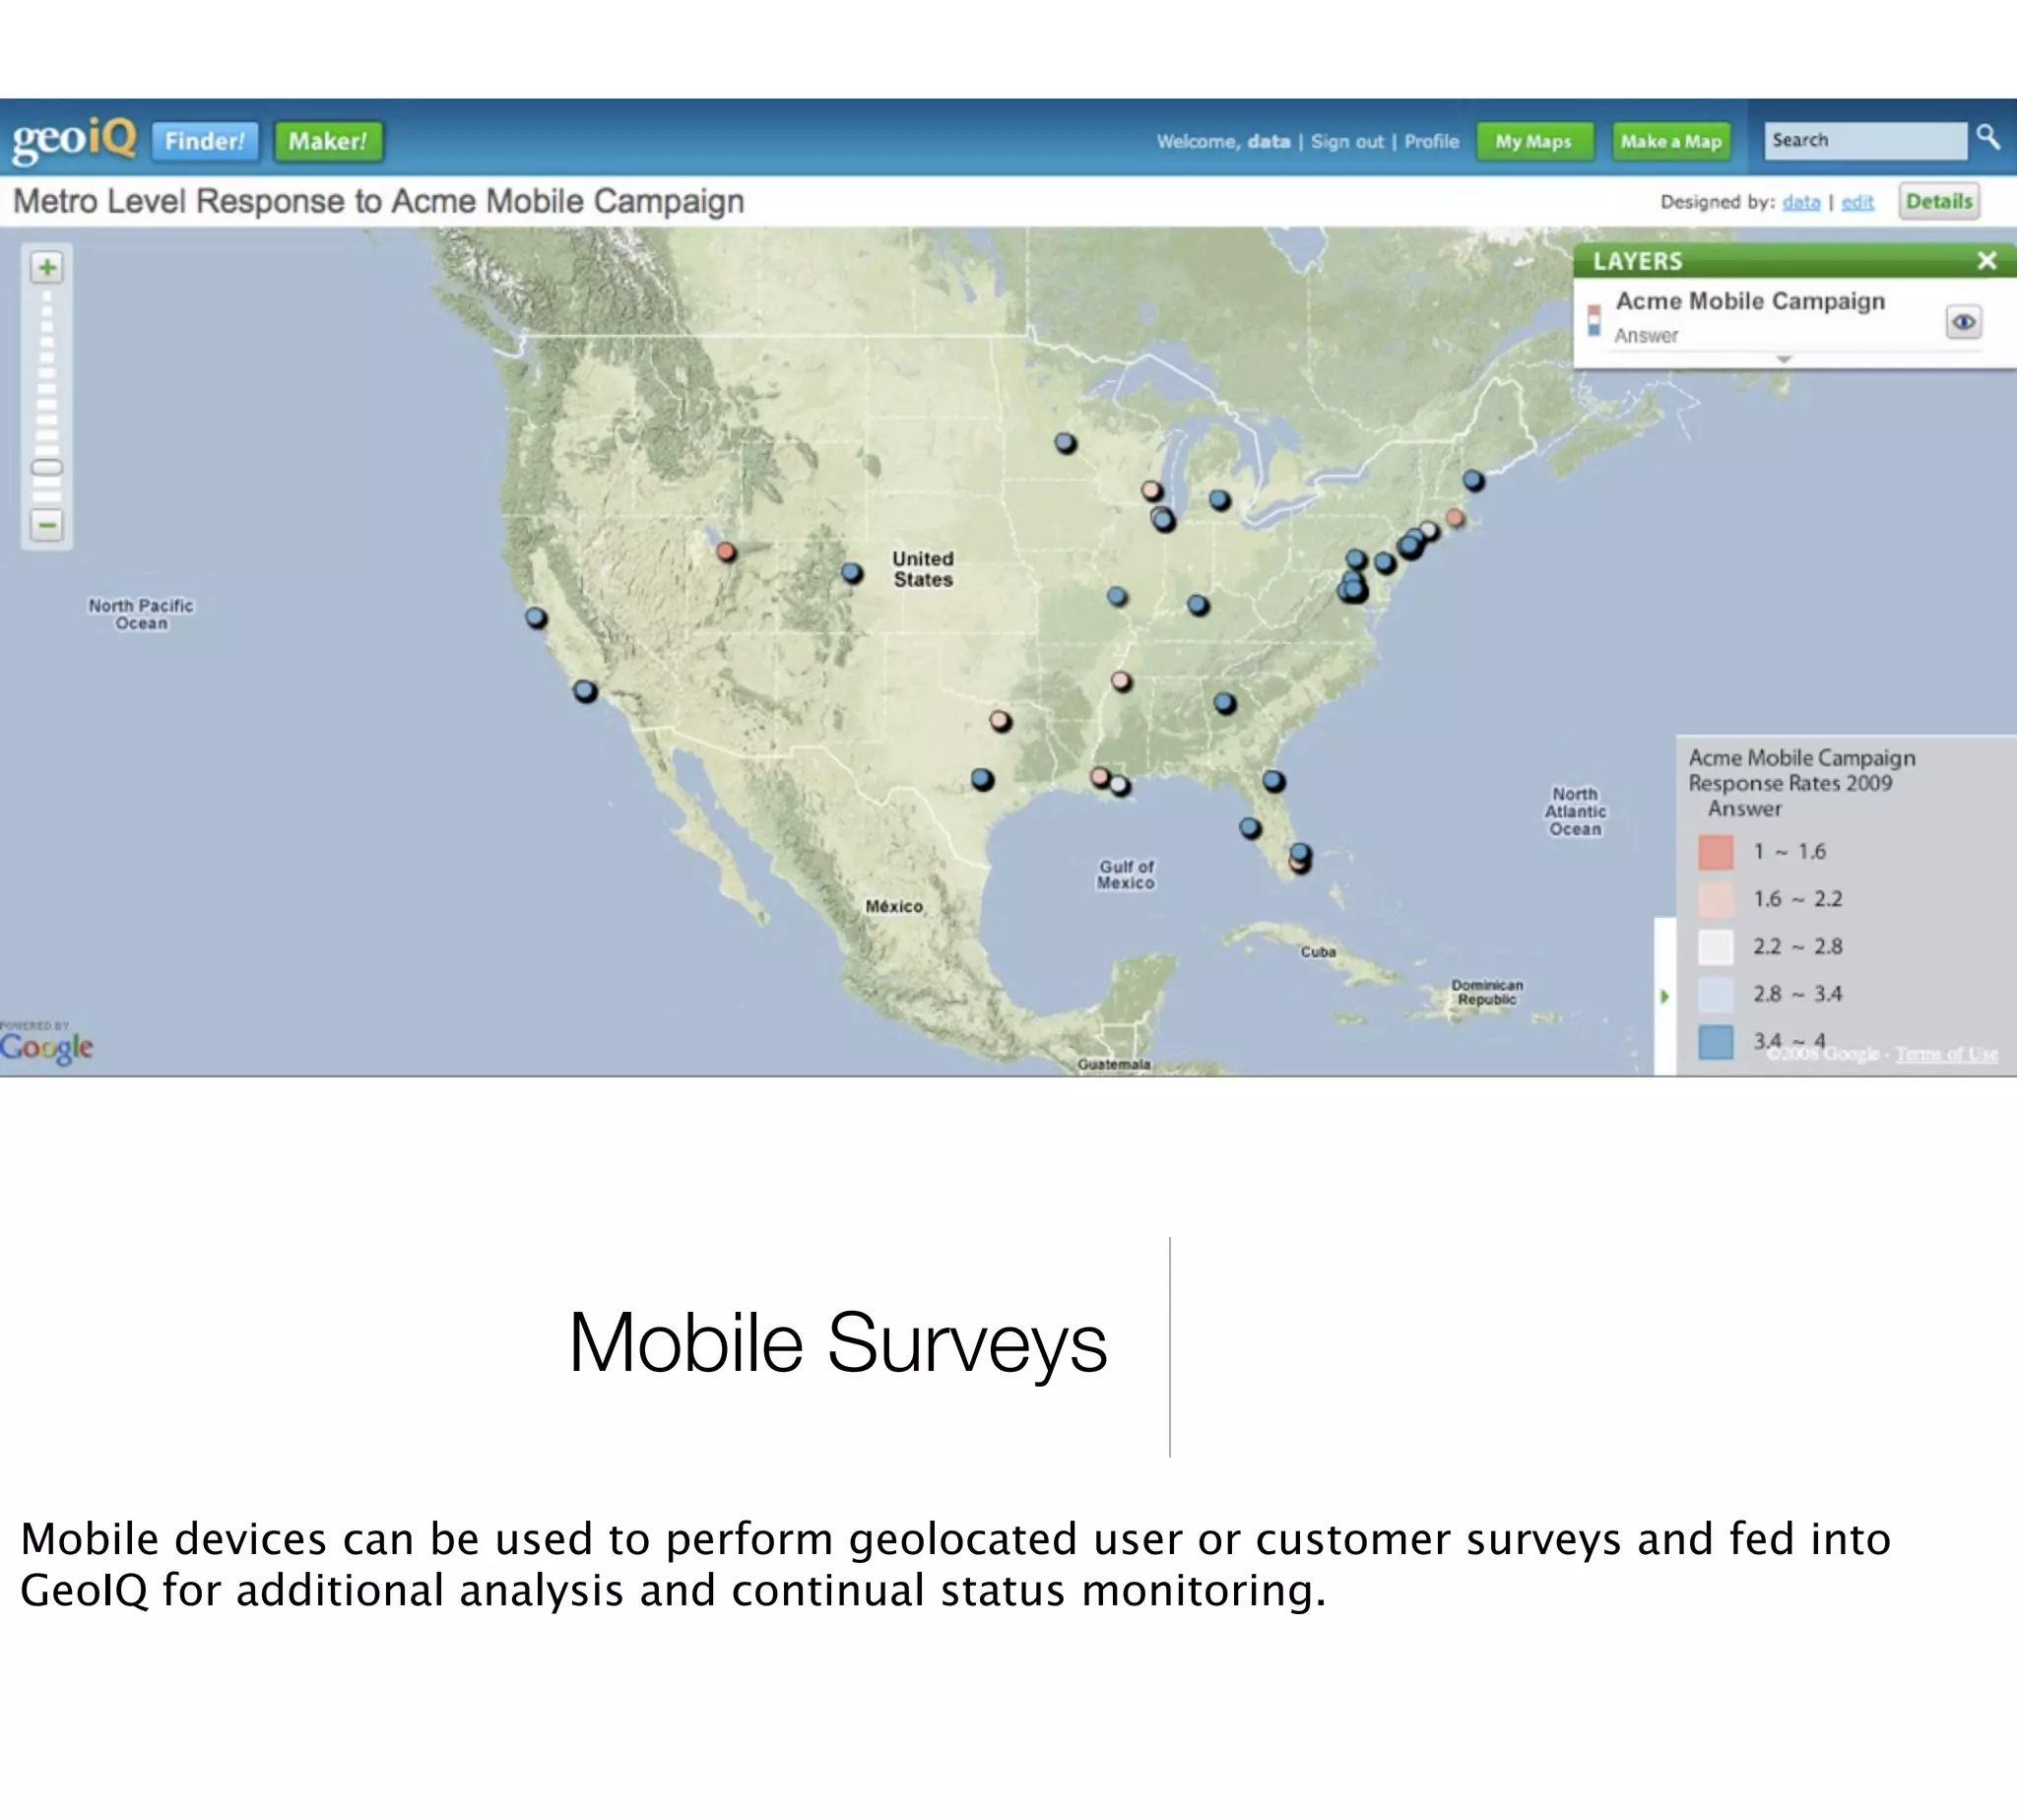Click the 'Welcome, data' text

click(1223, 141)
